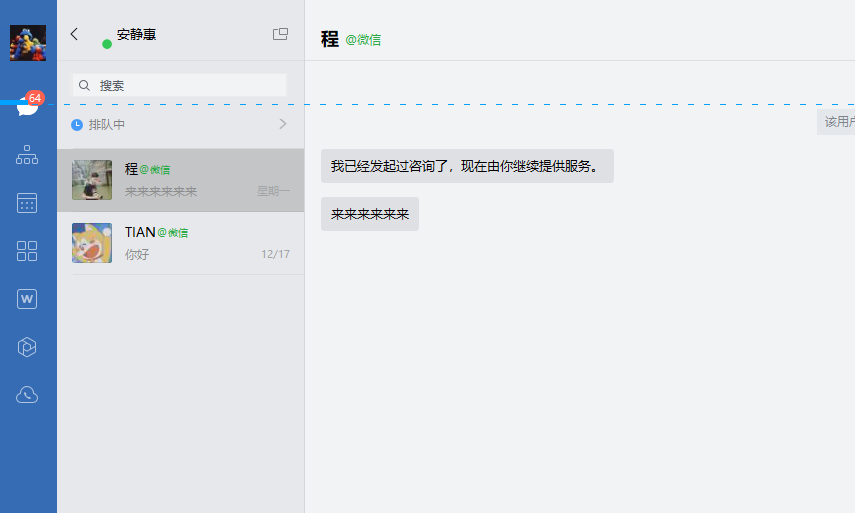Open the cloud phone icon
The height and width of the screenshot is (513, 855).
(27, 395)
